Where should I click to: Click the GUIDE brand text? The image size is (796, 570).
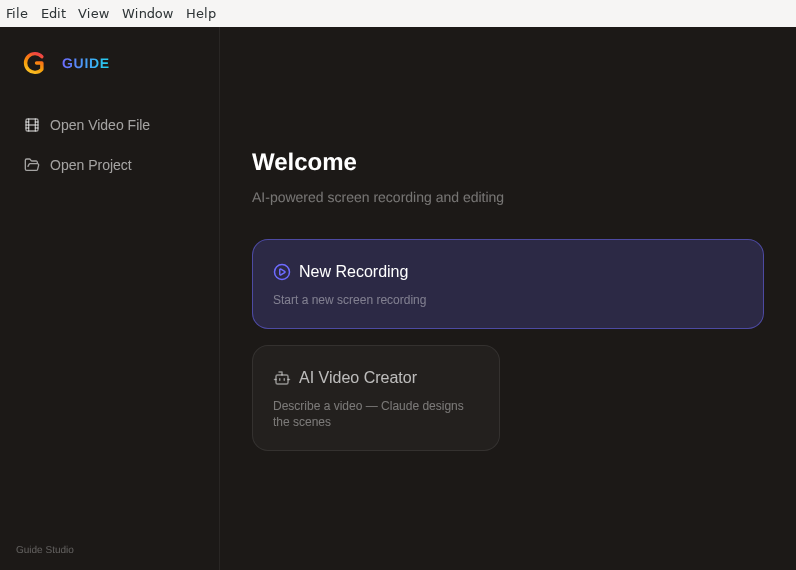(x=85, y=63)
